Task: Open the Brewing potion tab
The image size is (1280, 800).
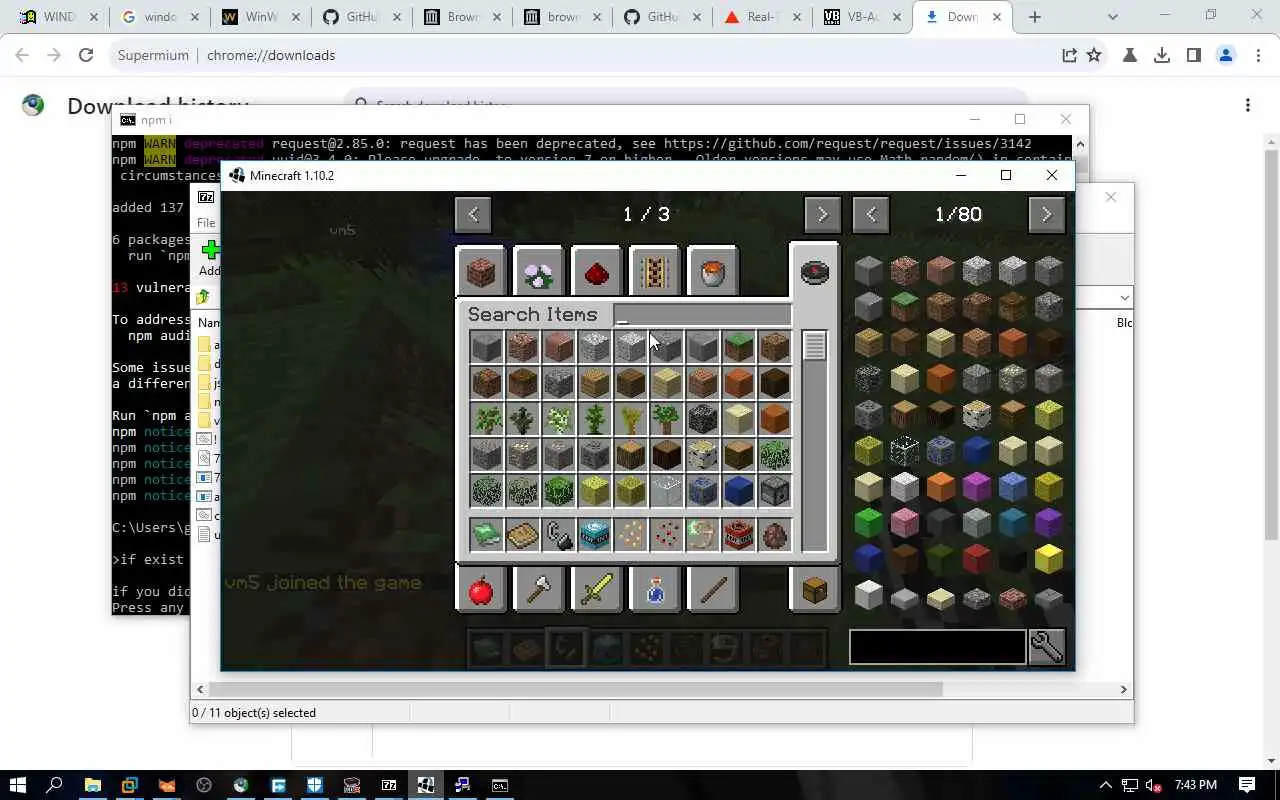Action: [x=654, y=589]
